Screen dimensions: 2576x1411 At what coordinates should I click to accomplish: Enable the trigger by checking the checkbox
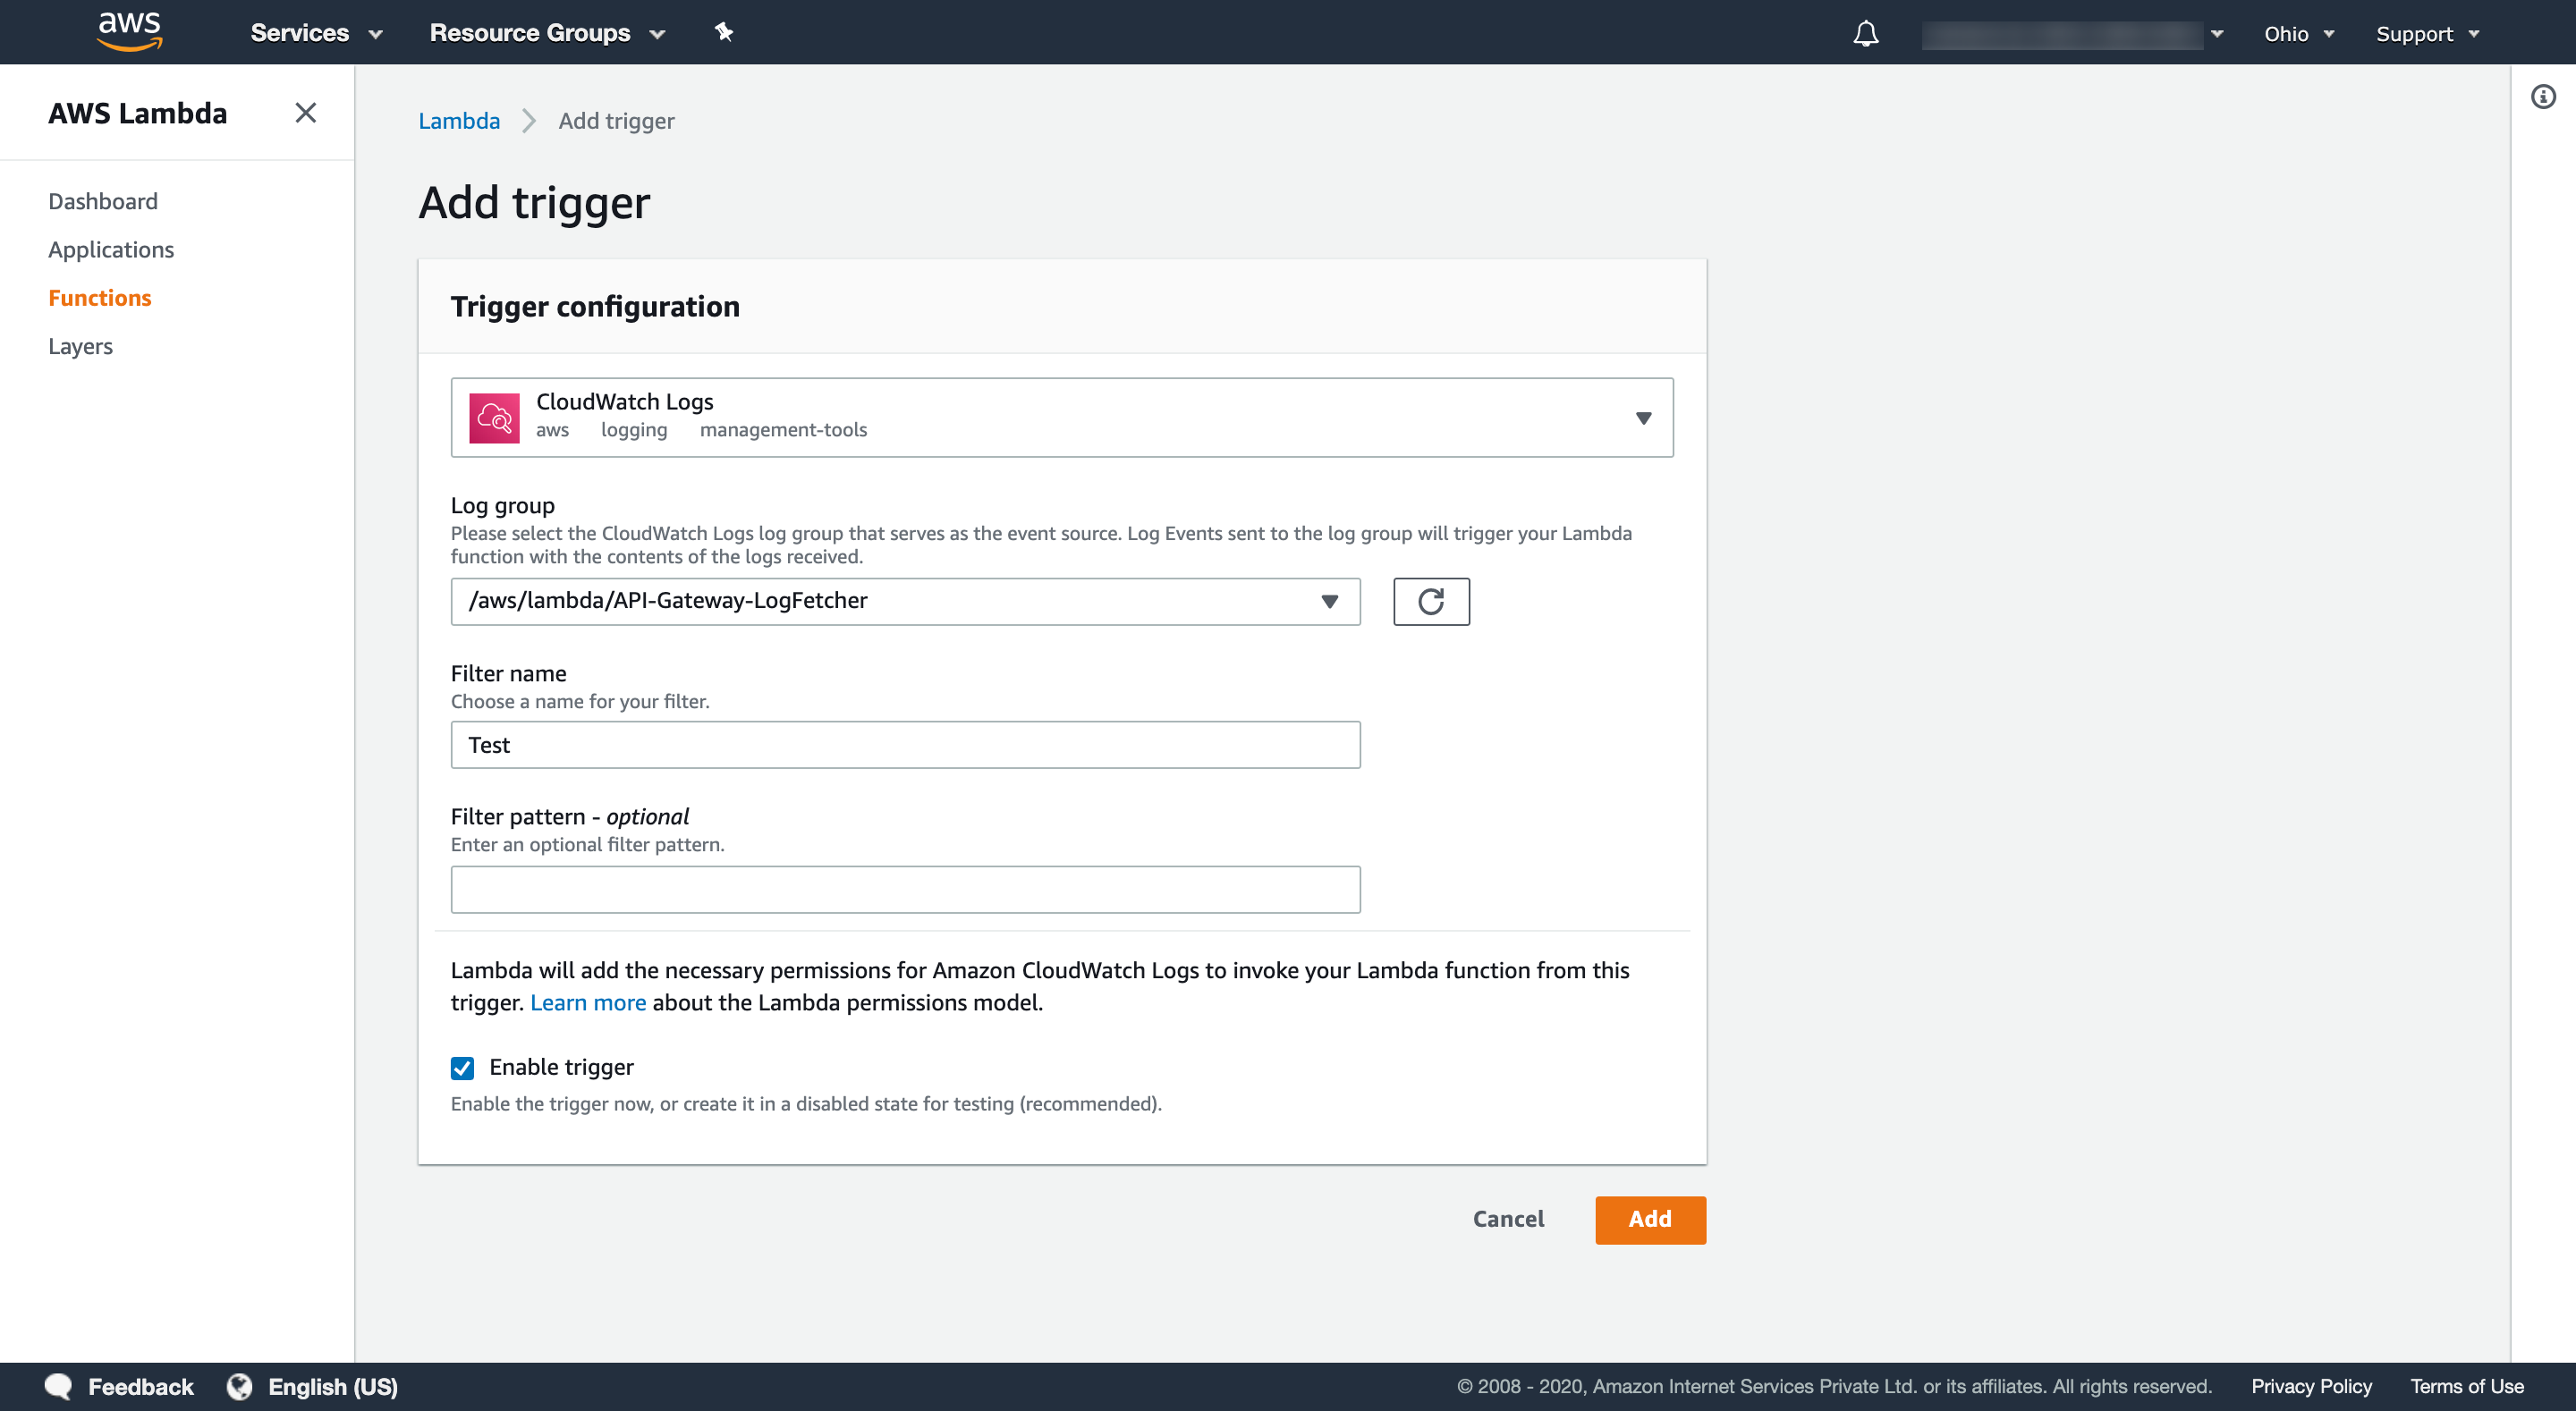point(462,1067)
